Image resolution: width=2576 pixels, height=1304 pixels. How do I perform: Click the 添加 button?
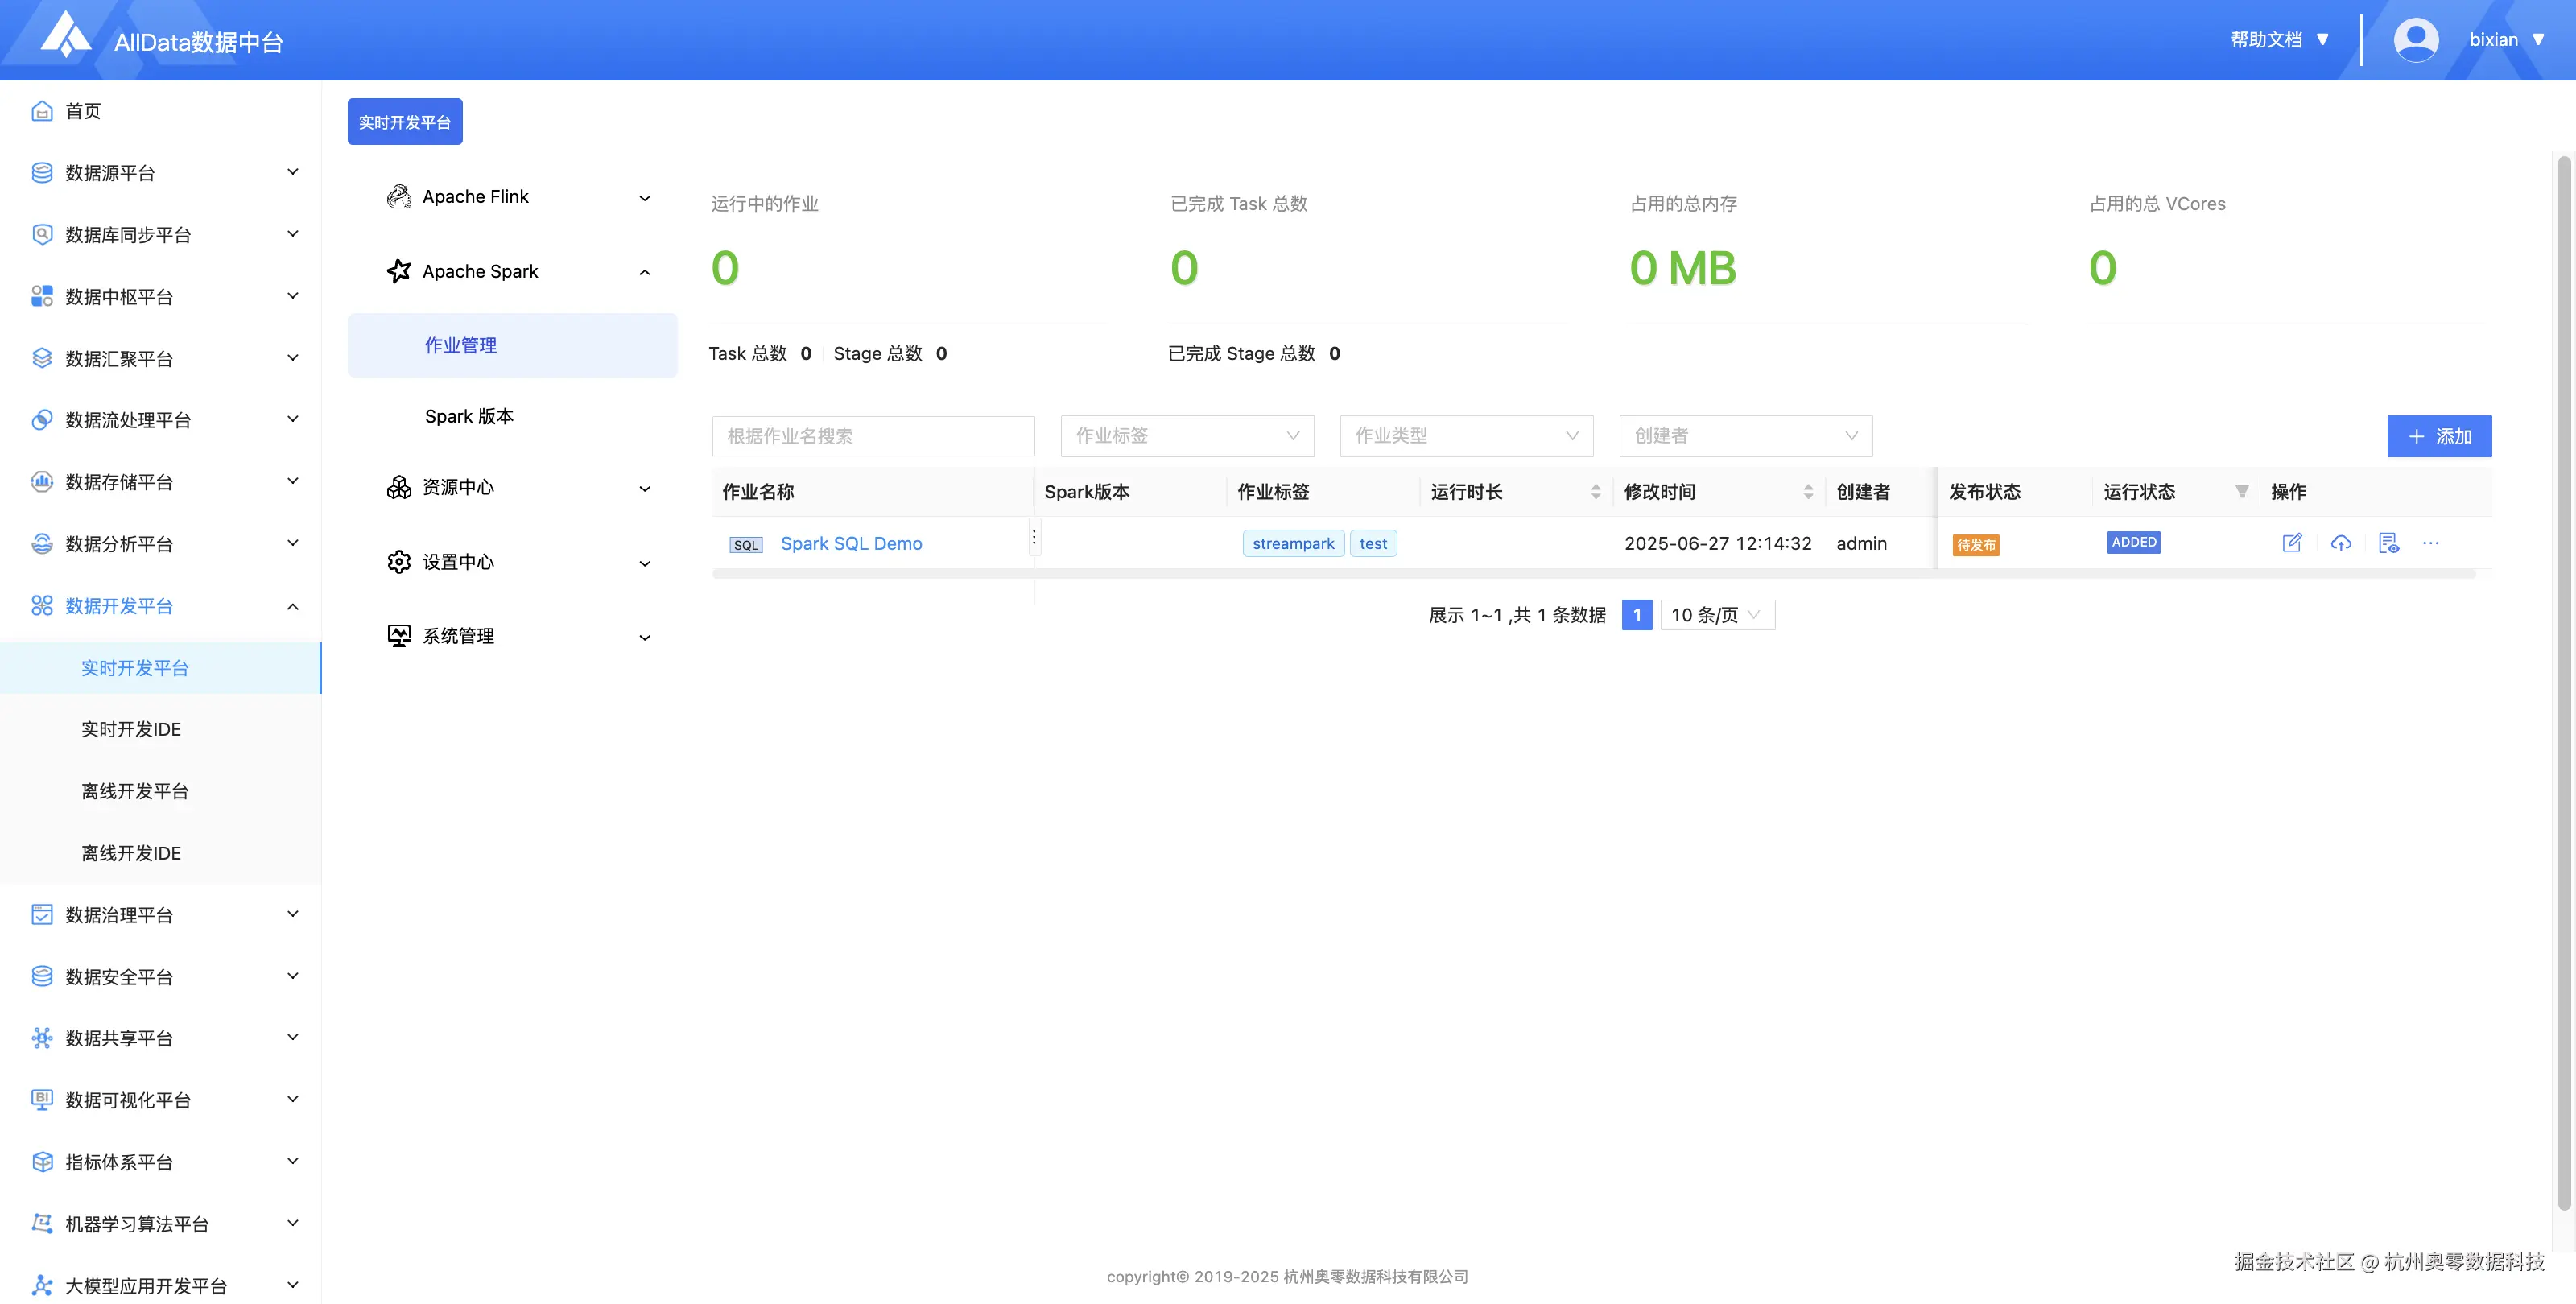2438,436
